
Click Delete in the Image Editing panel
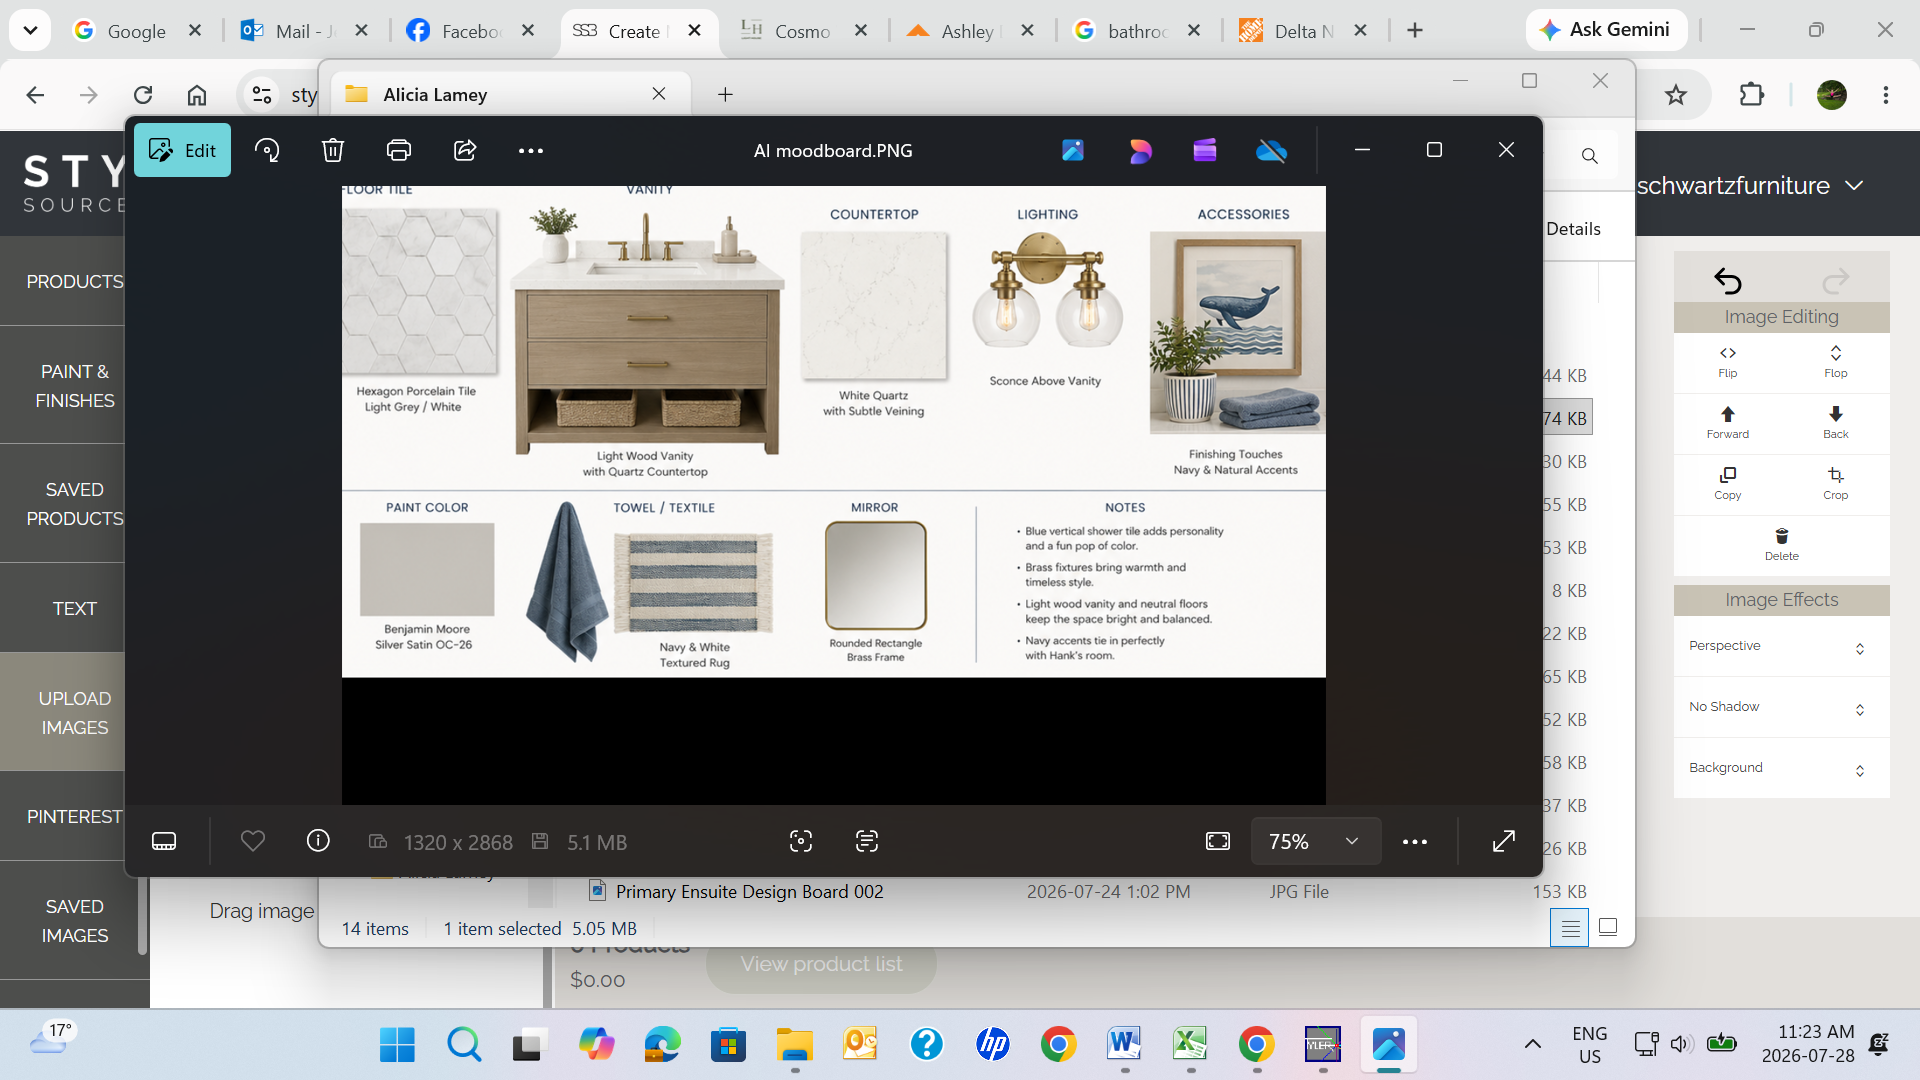click(x=1782, y=545)
